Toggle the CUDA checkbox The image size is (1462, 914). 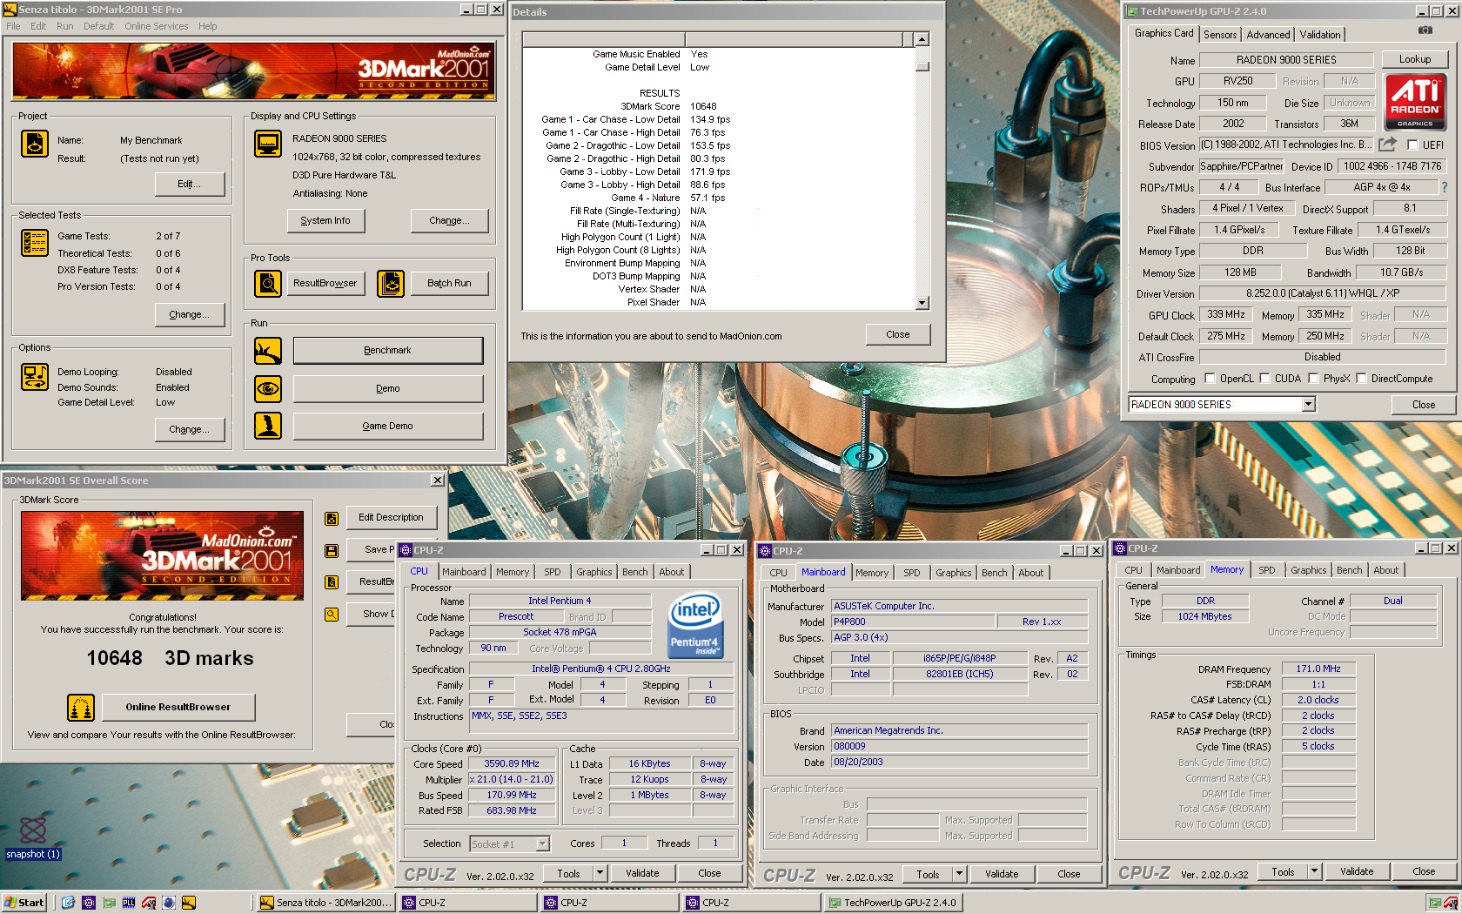click(x=1265, y=378)
